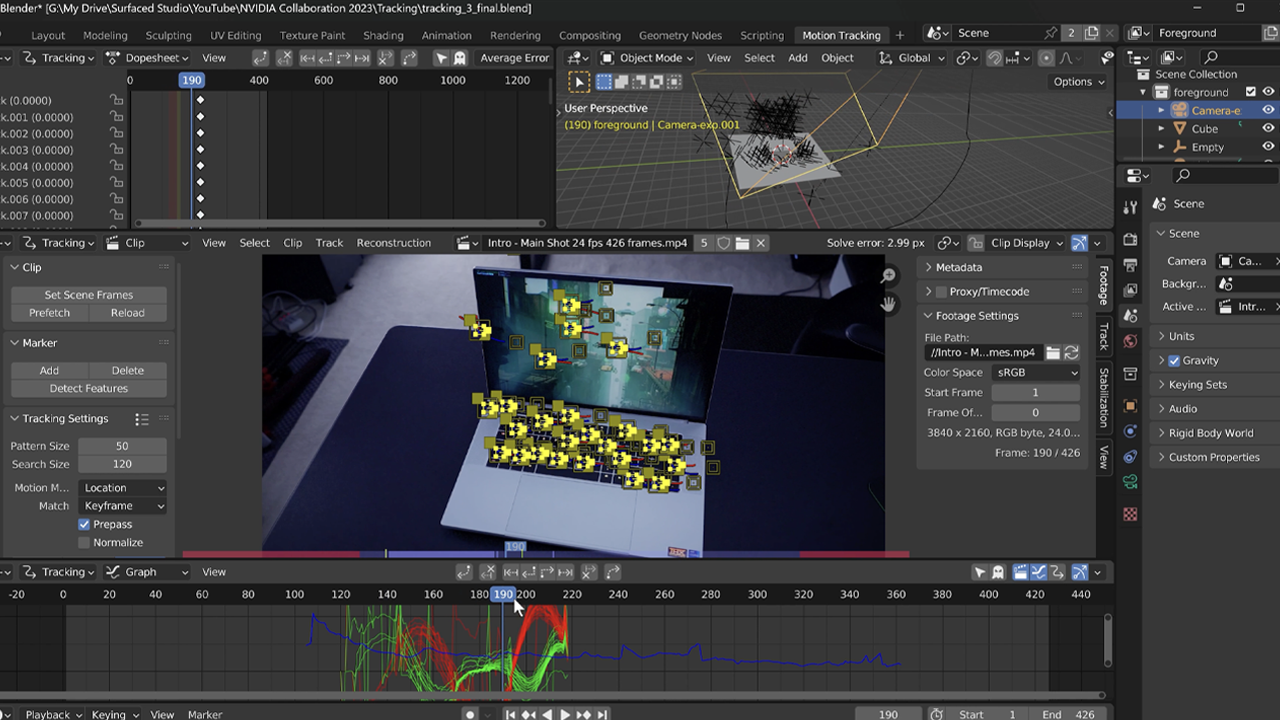This screenshot has width=1280, height=720.
Task: Click the Start Frame value field
Action: [1035, 393]
